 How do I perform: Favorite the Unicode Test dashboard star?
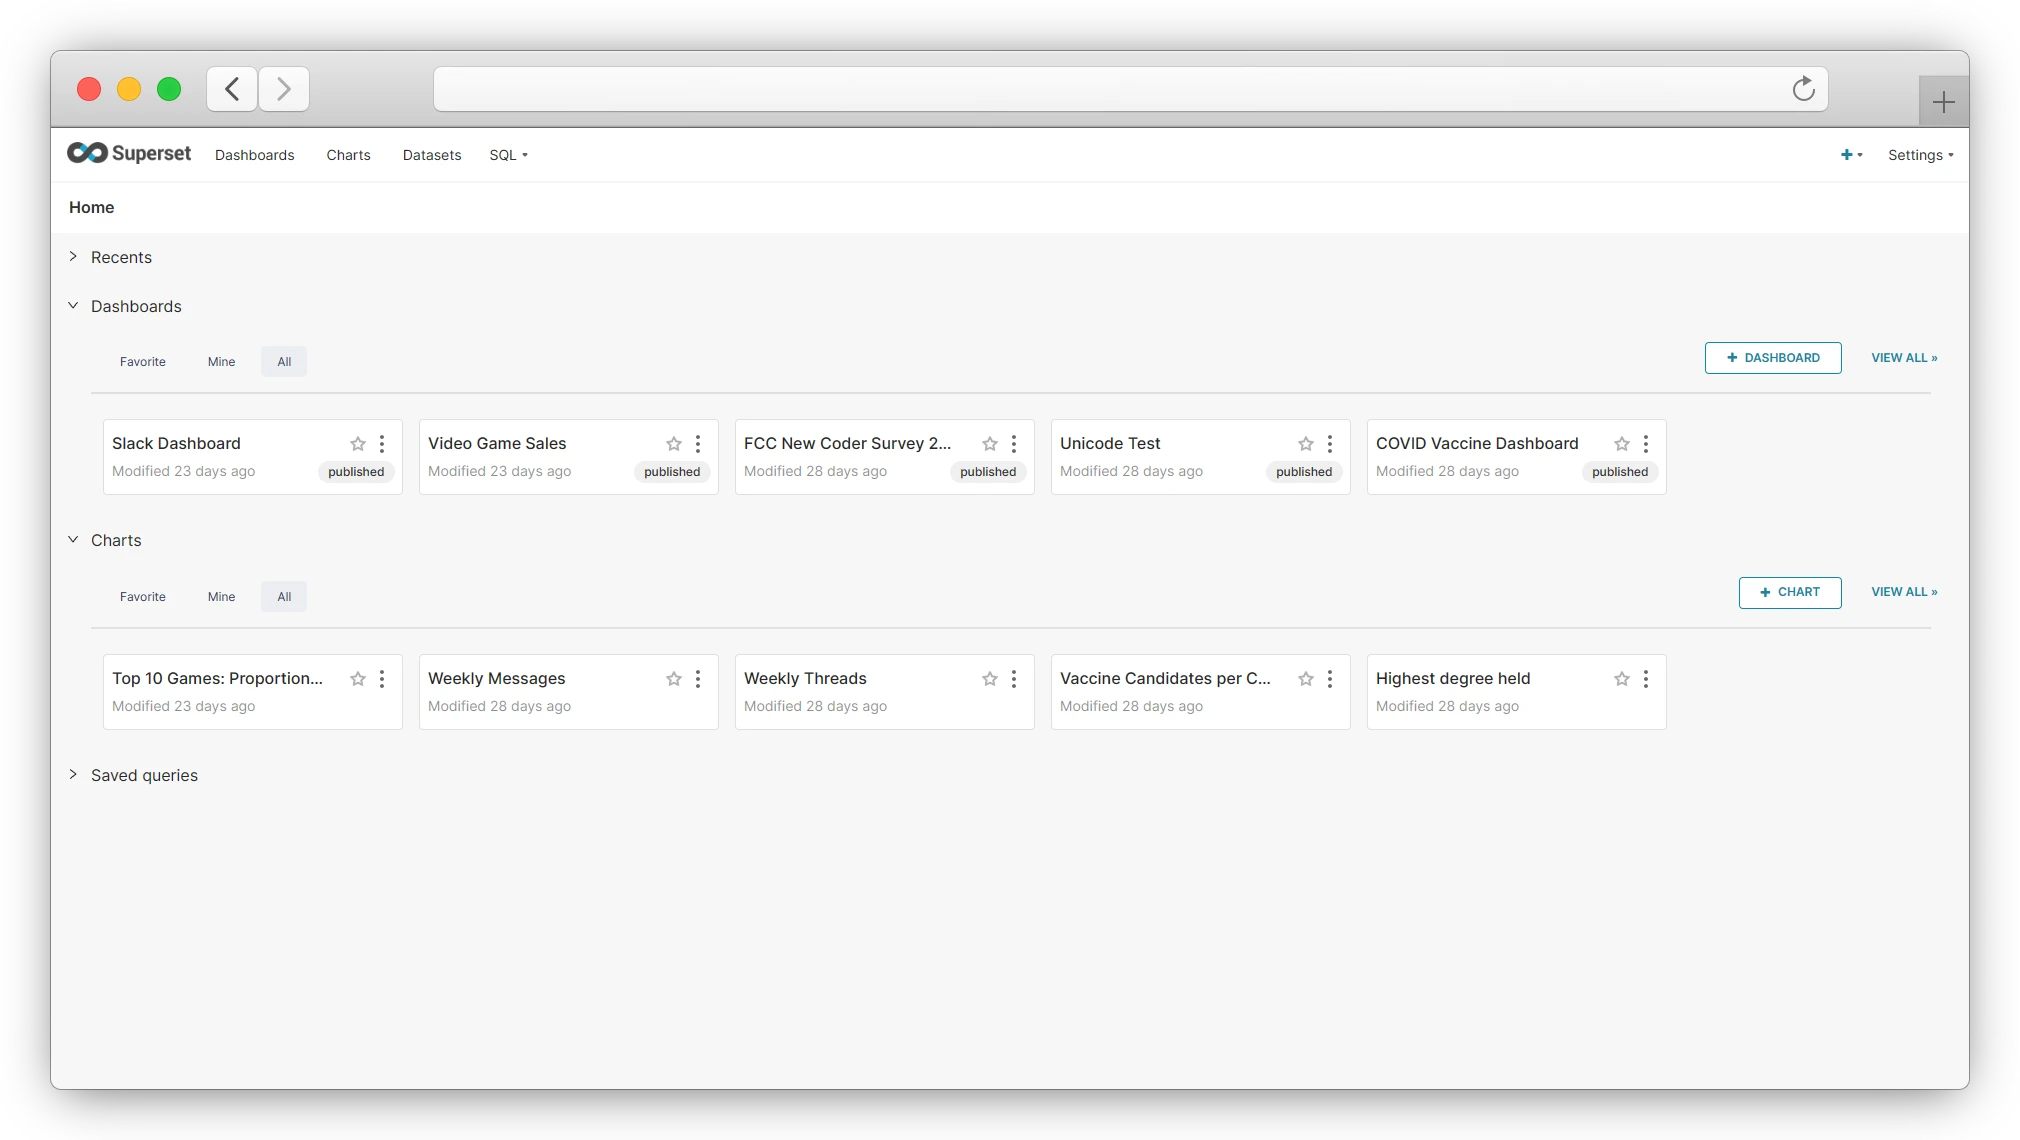coord(1306,444)
